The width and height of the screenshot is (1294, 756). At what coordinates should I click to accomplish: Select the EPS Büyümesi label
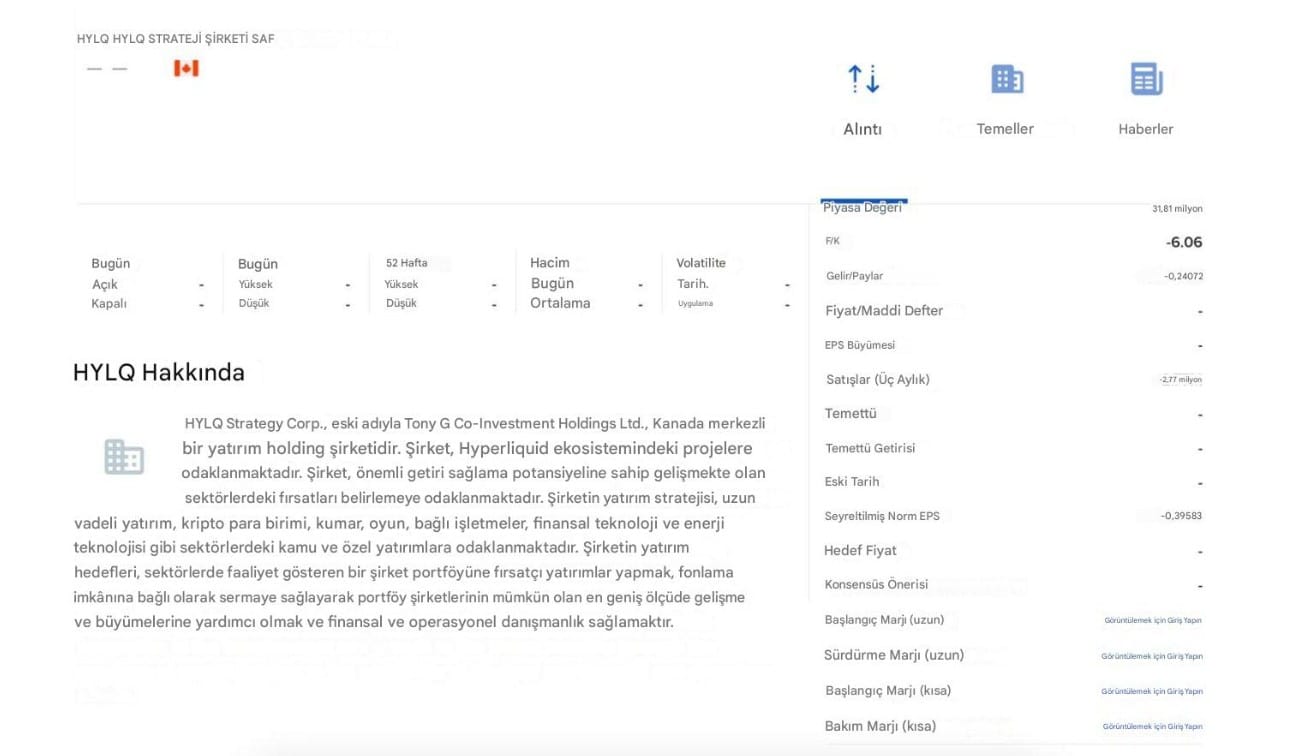pyautogui.click(x=860, y=345)
